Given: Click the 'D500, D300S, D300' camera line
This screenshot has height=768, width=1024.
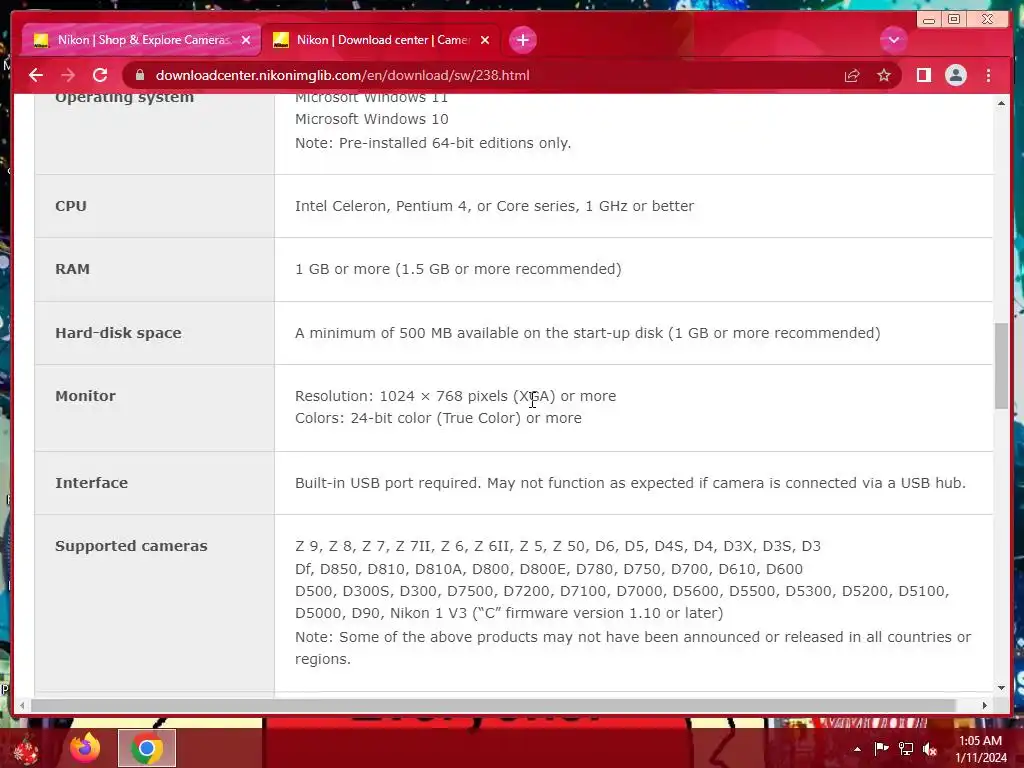Looking at the screenshot, I should click(x=622, y=591).
